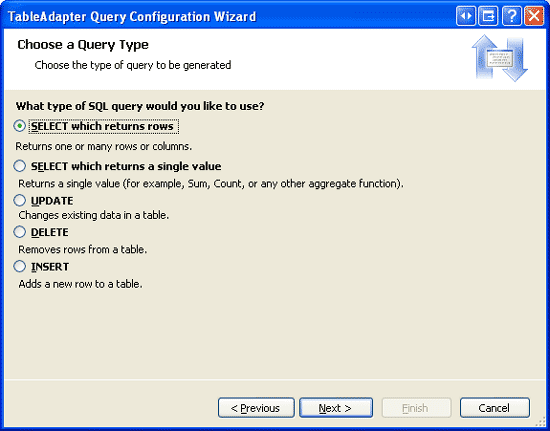Click Next to continue the wizard
Image resolution: width=550 pixels, height=431 pixels.
pyautogui.click(x=336, y=408)
